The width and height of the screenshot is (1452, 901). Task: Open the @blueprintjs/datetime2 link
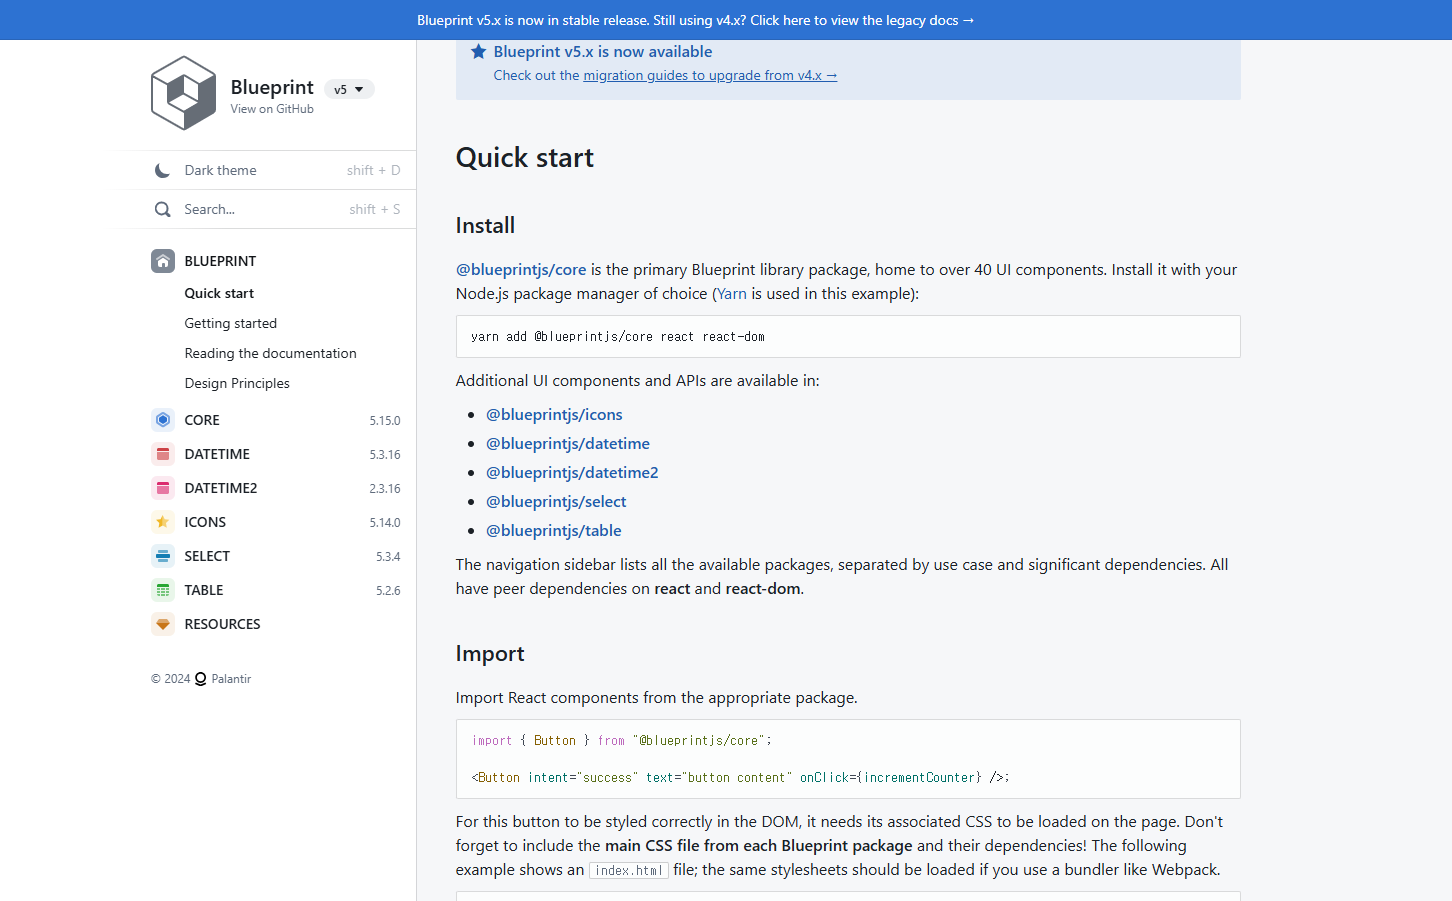tap(572, 472)
